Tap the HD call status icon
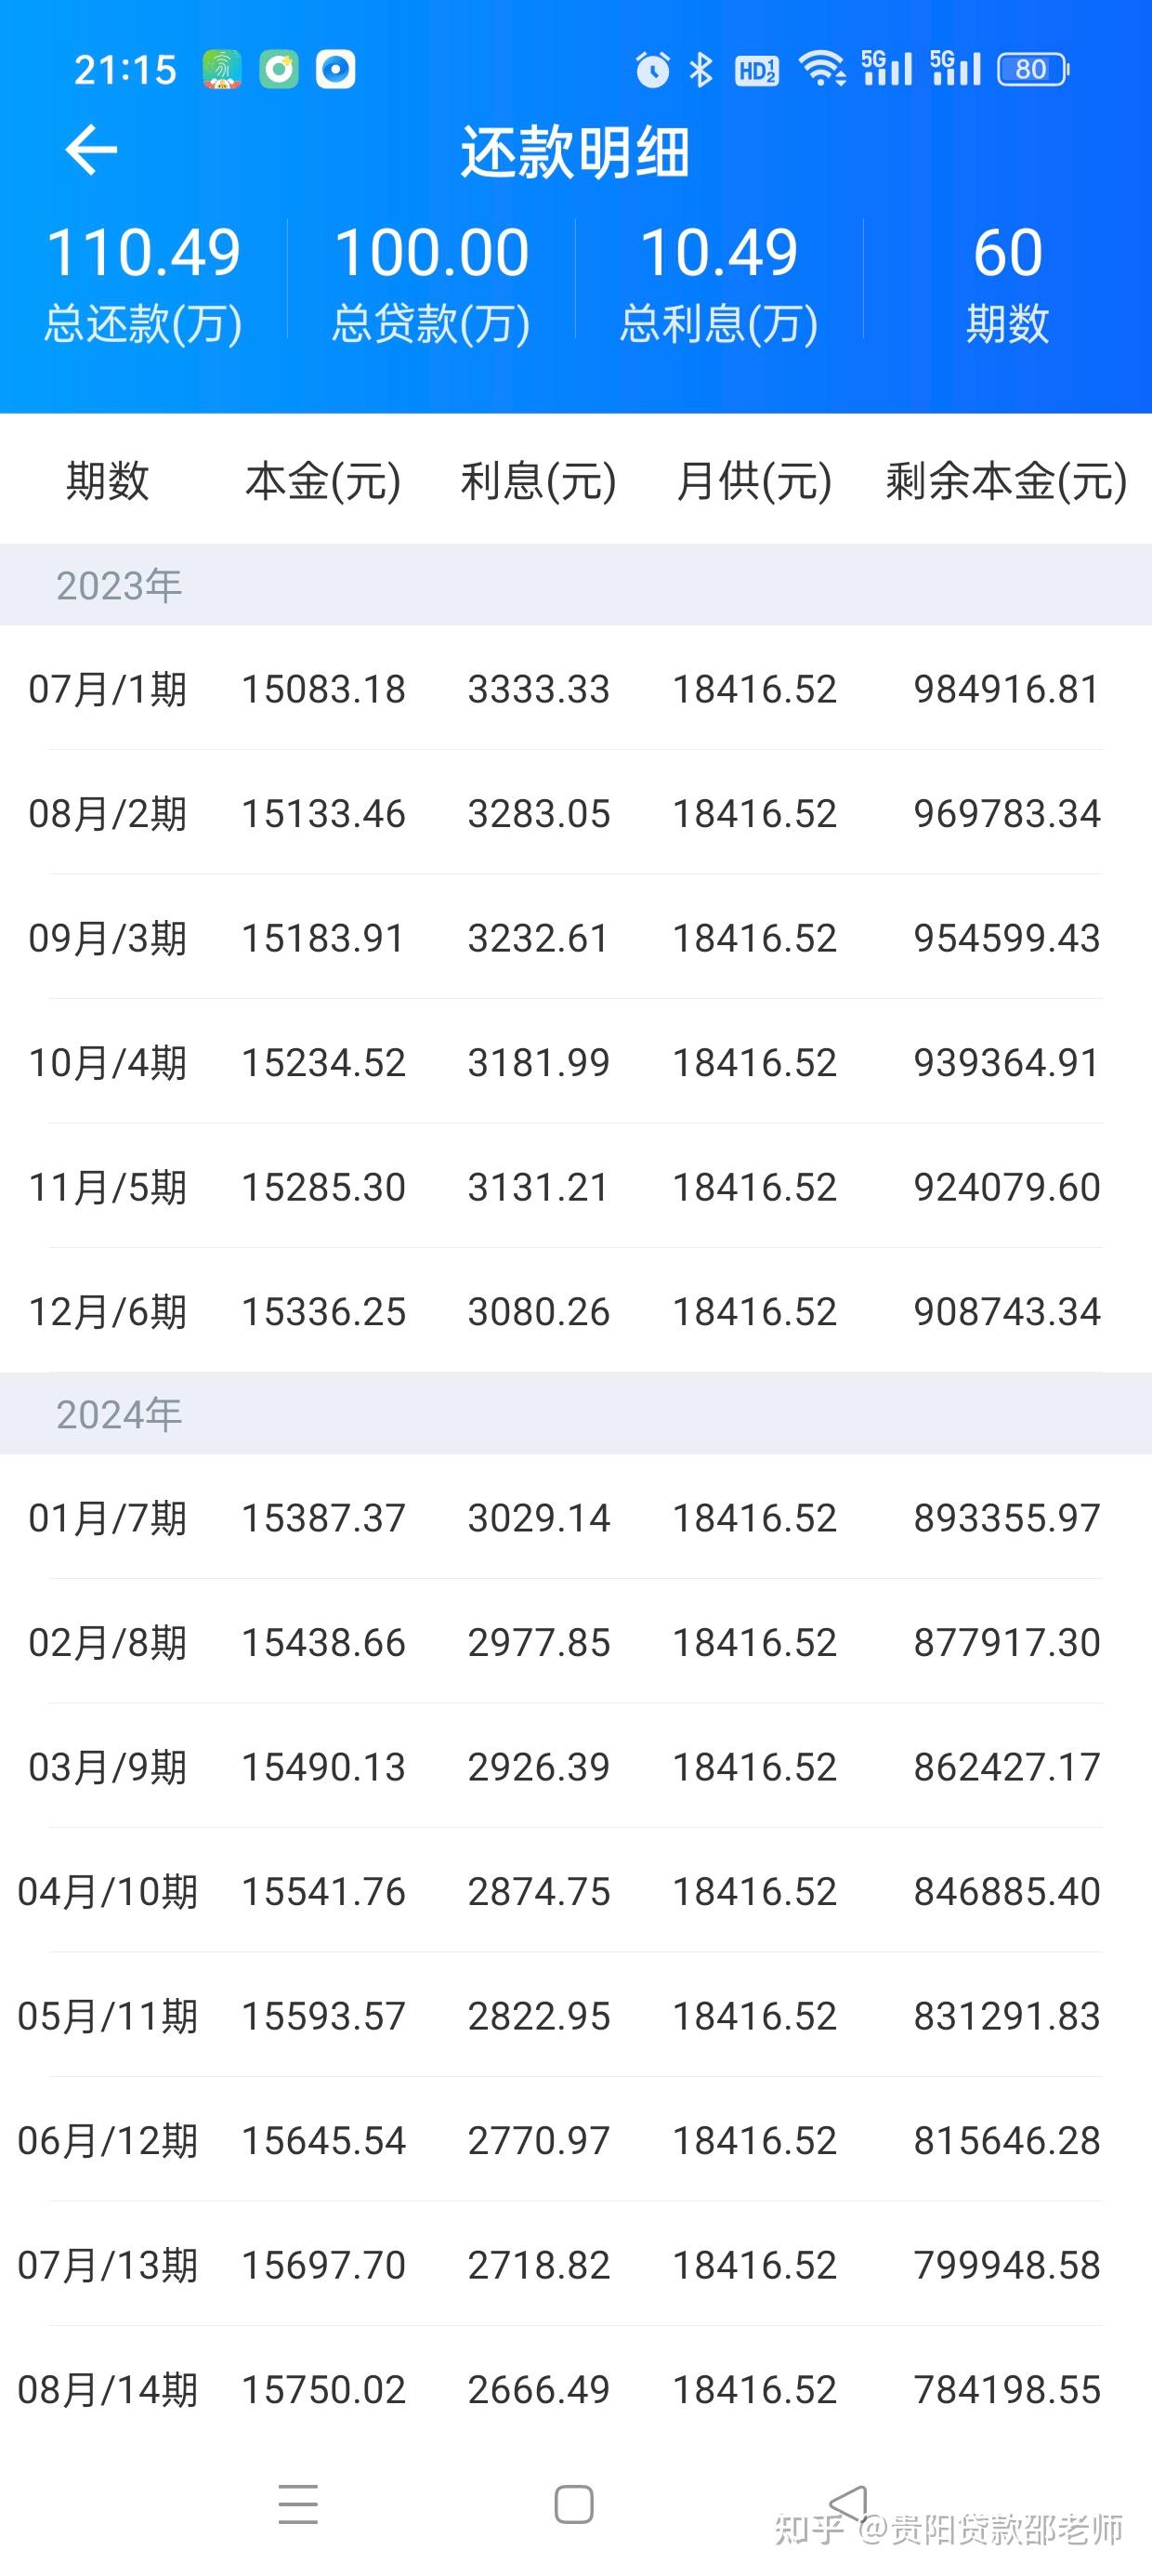1152x2576 pixels. 756,70
